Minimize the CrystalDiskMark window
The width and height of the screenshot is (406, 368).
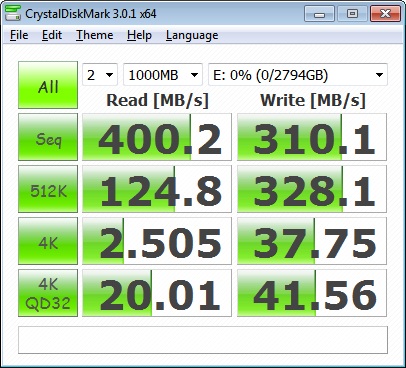pyautogui.click(x=319, y=14)
